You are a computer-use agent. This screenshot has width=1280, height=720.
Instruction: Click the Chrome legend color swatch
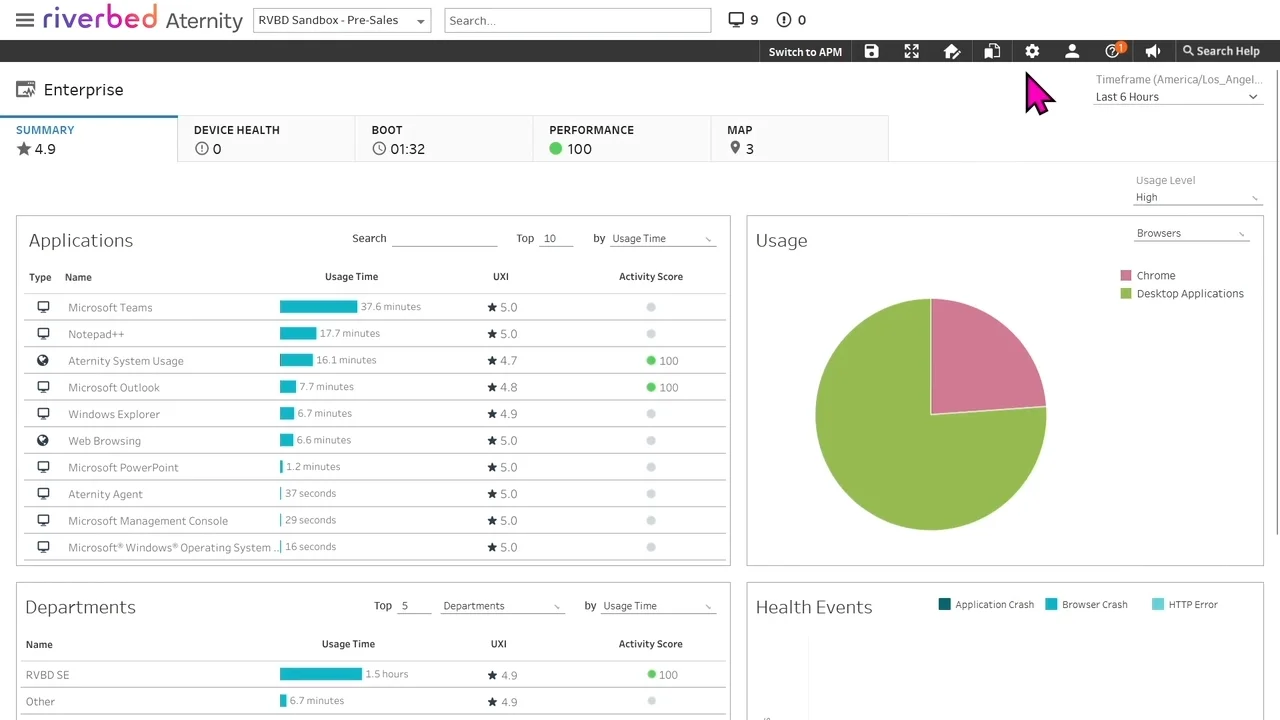click(1126, 275)
